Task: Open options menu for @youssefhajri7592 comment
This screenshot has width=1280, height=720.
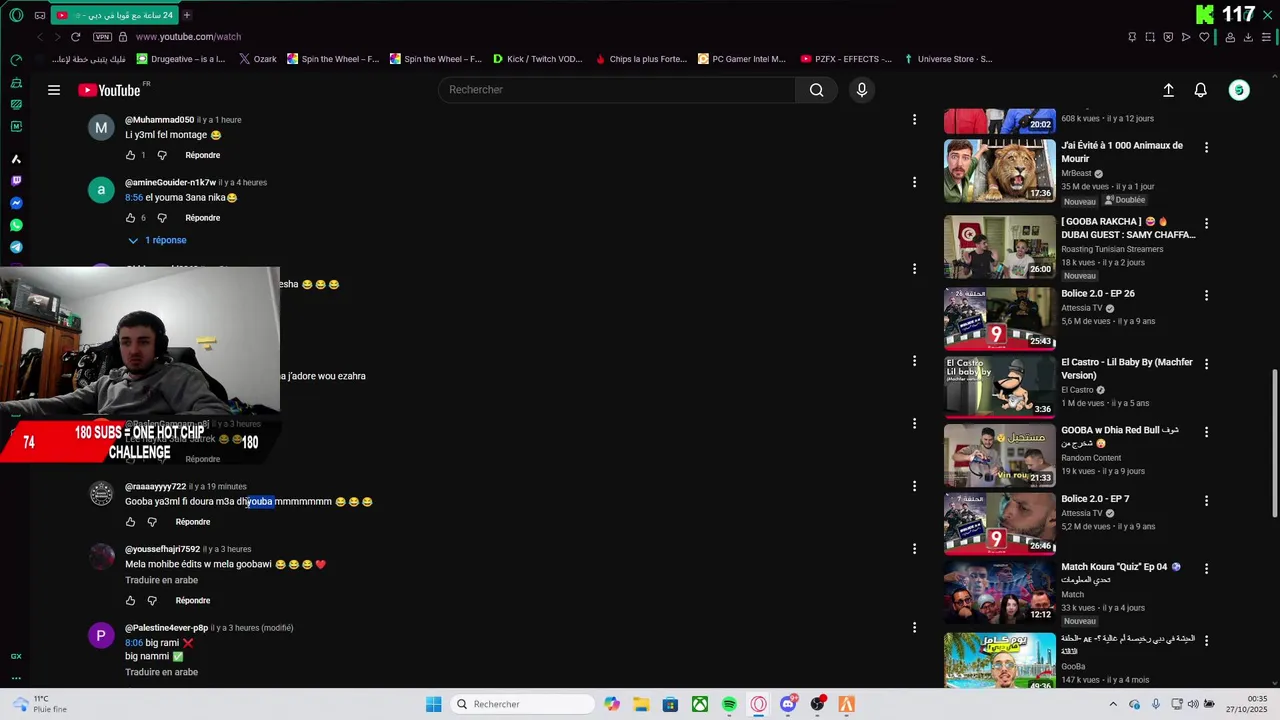Action: 914,549
